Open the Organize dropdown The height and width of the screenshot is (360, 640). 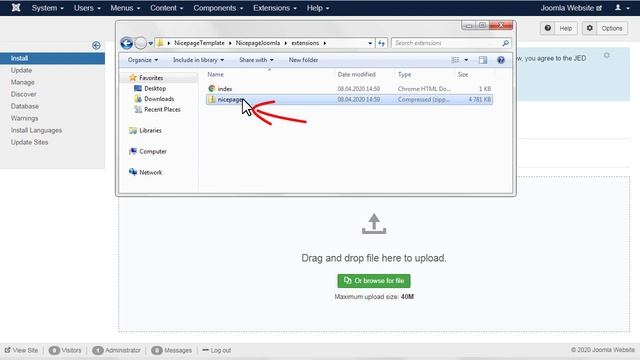[142, 60]
